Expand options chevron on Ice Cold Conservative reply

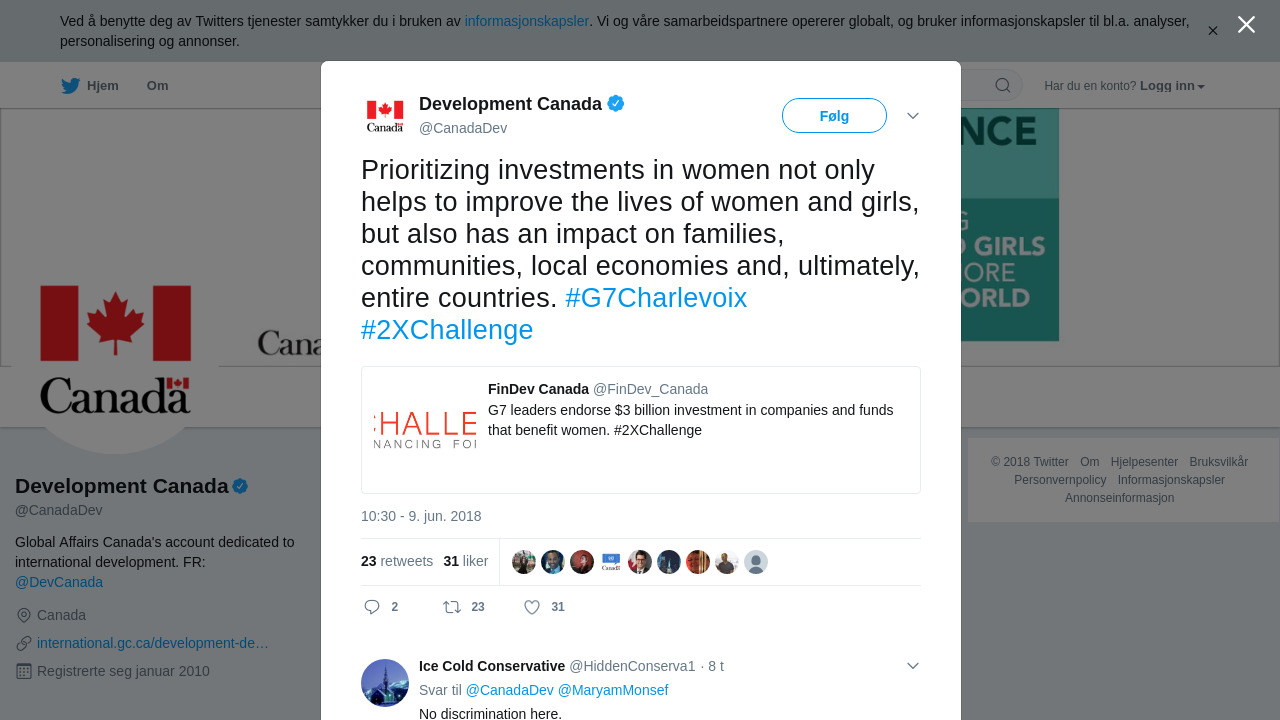912,666
